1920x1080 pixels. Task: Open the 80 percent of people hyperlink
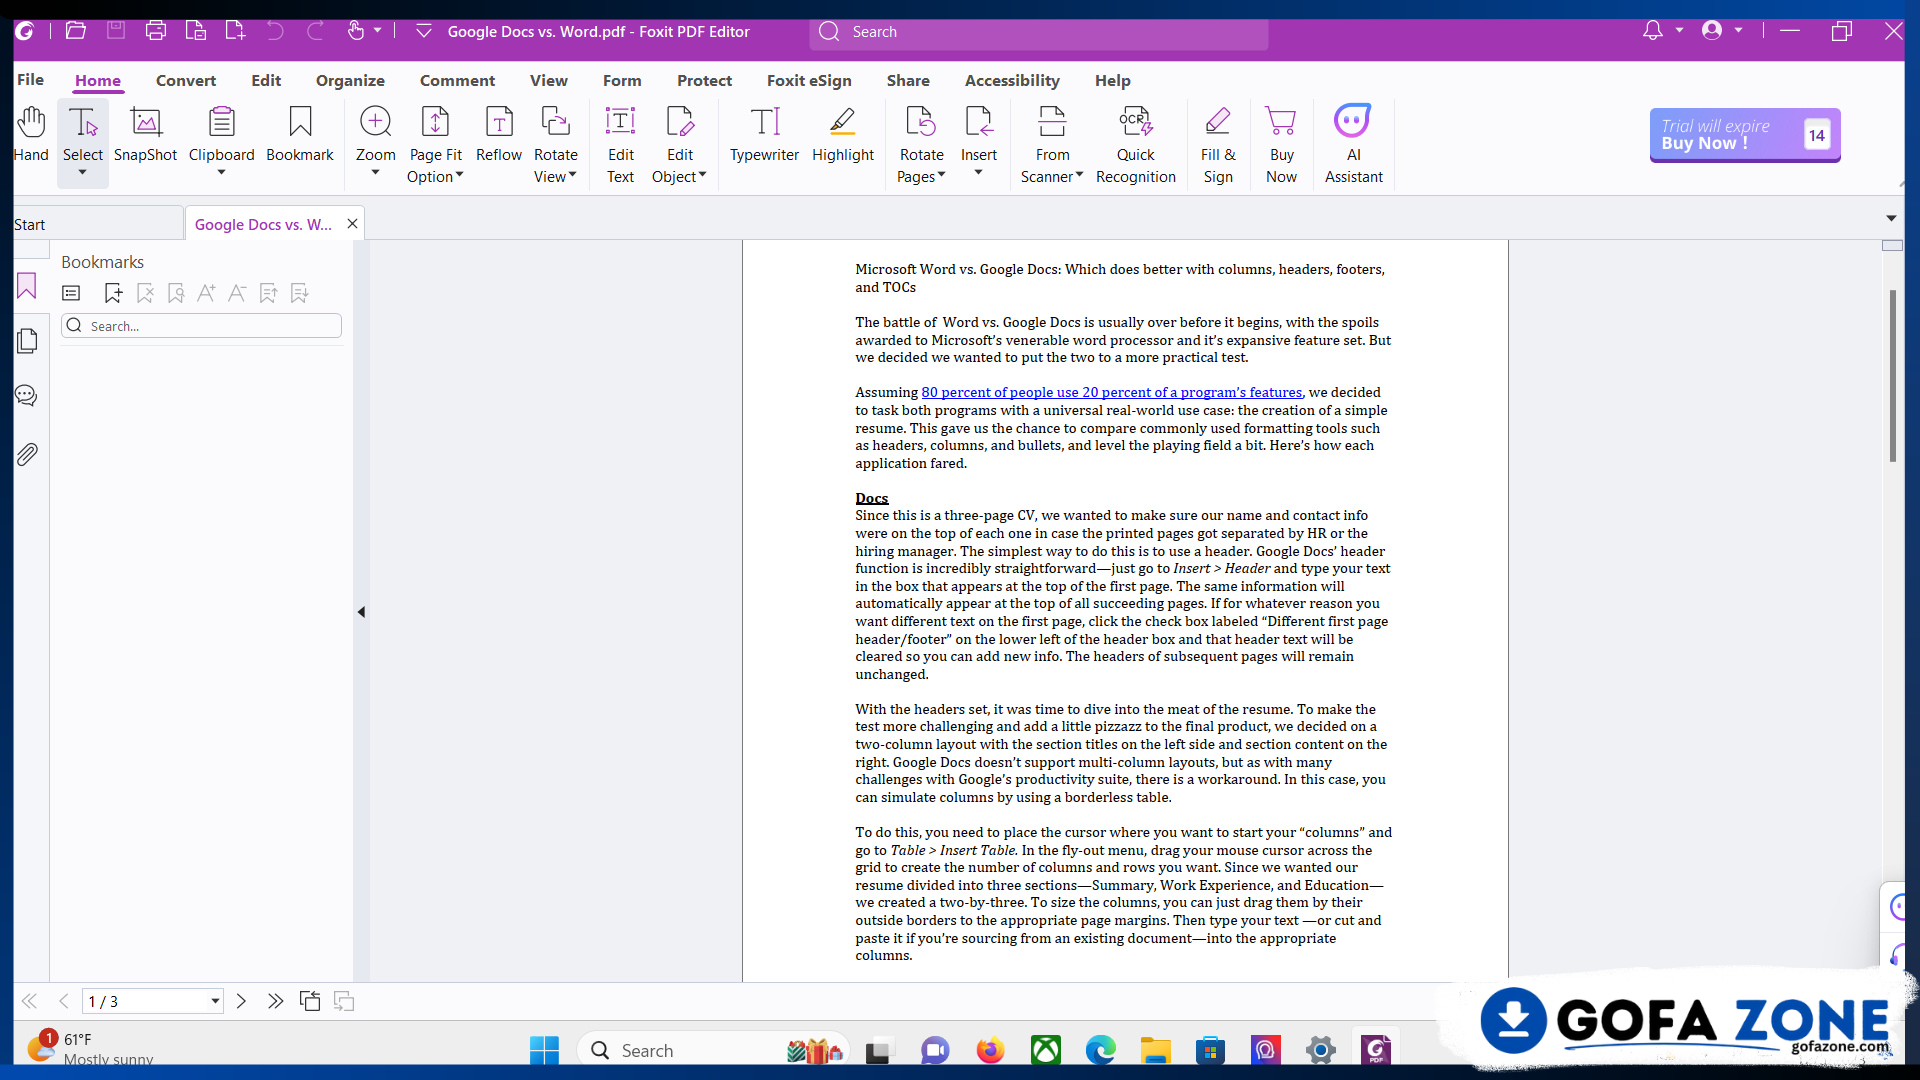point(1111,393)
